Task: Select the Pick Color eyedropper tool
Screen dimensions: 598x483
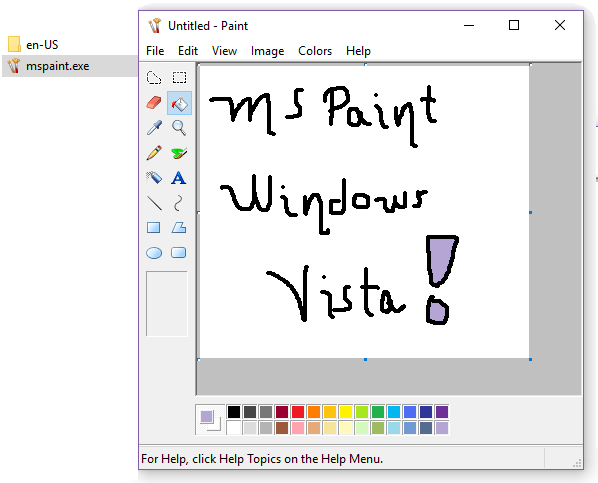Action: (154, 128)
